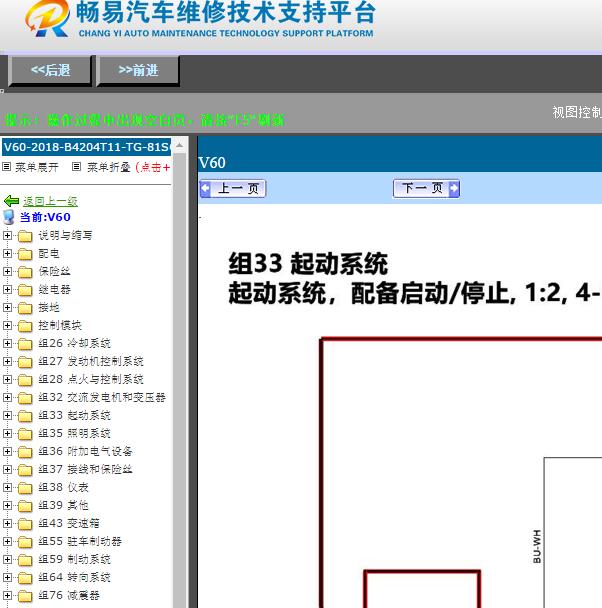
Task: Select the 组37 接线和保险丝 tree label
Action: pyautogui.click(x=85, y=469)
